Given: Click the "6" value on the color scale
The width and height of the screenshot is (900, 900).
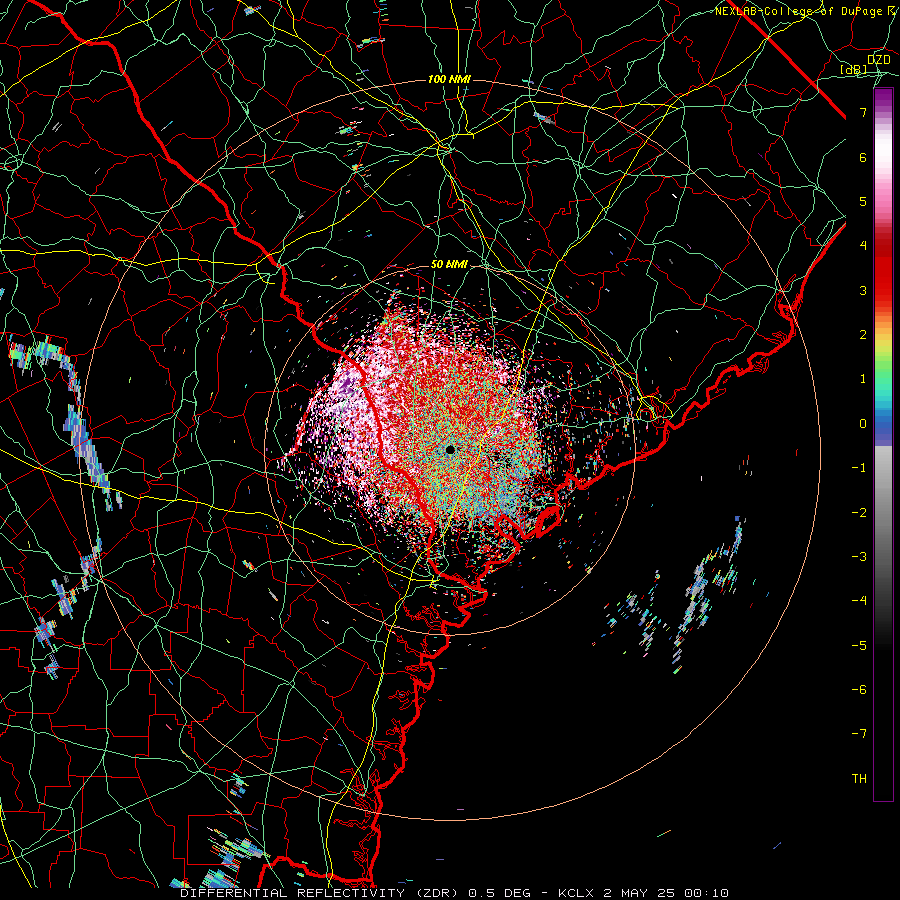Looking at the screenshot, I should (x=863, y=157).
